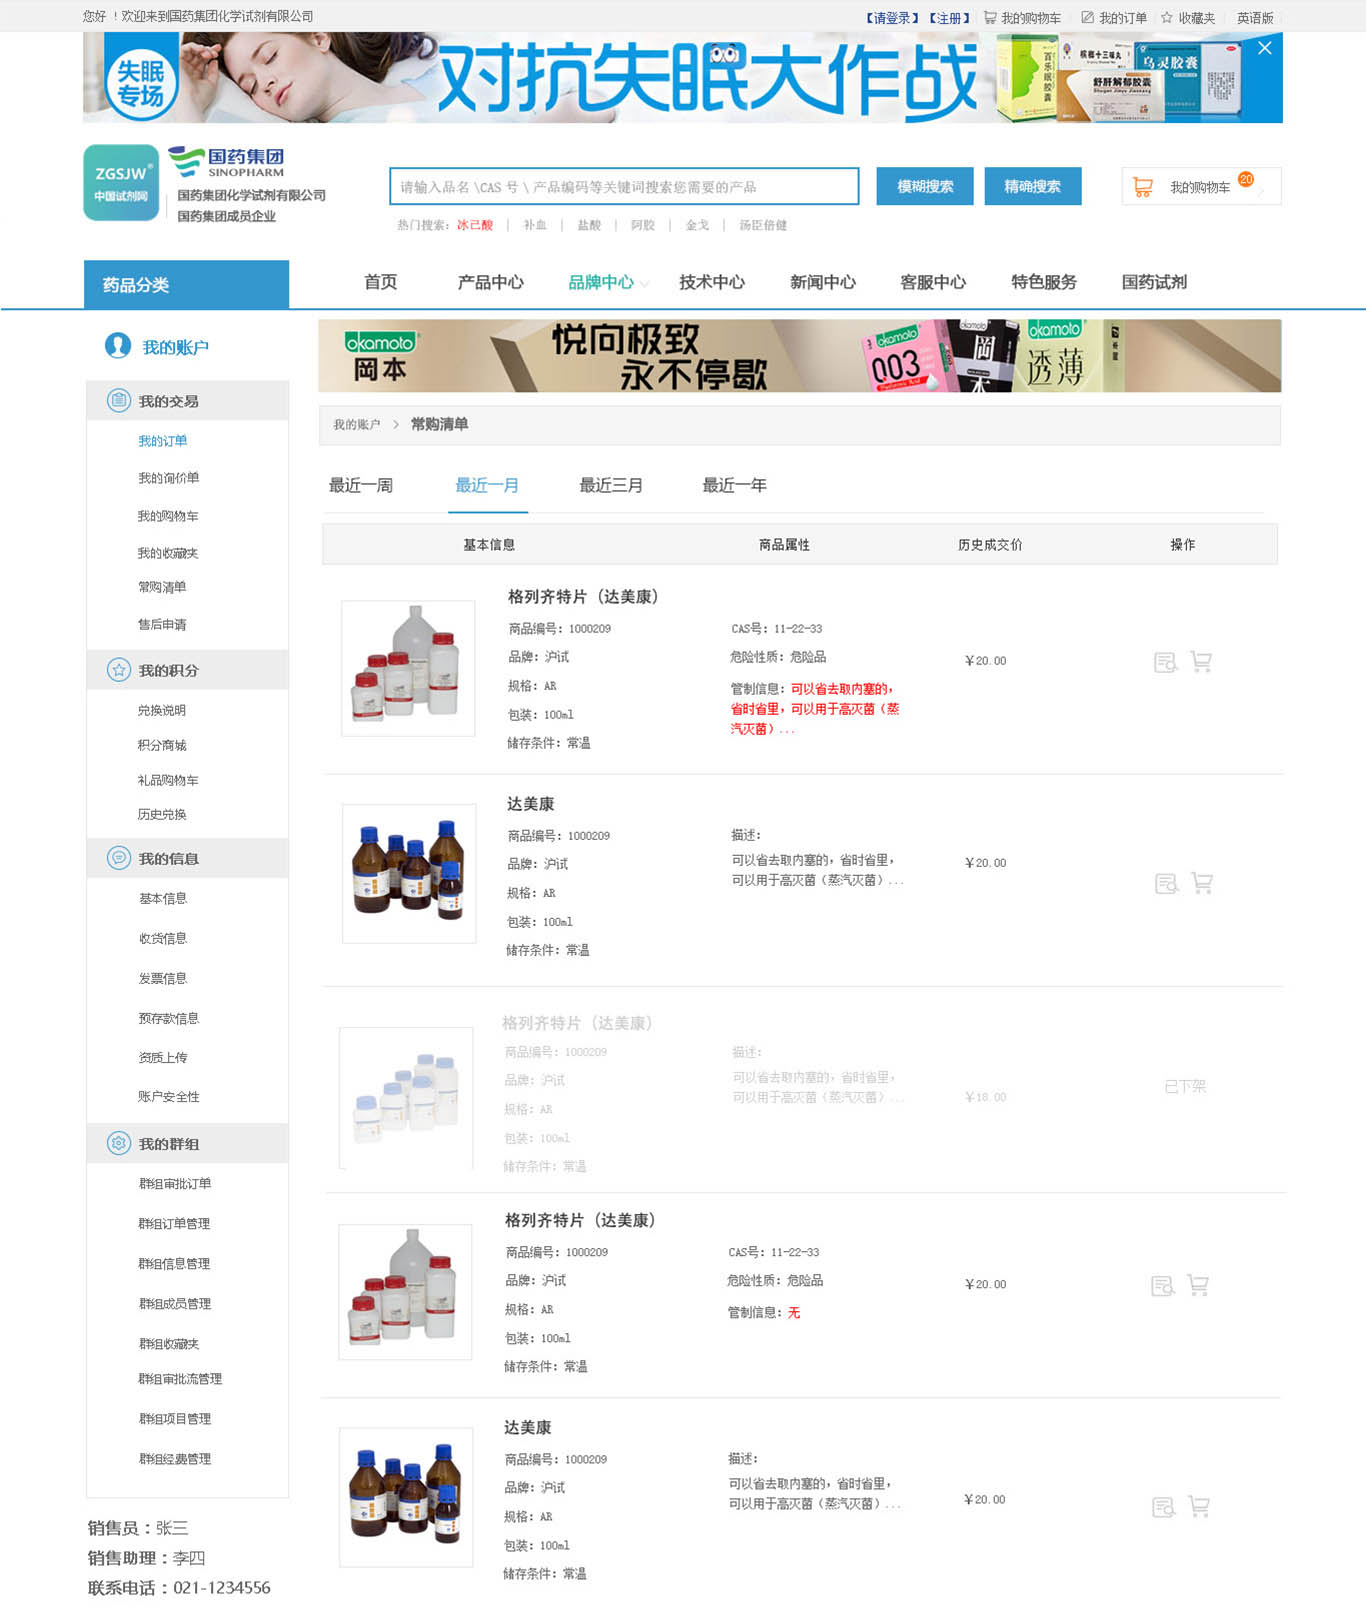This screenshot has height=1608, width=1366.
Task: View details icon for first 格列齐特片 item
Action: 1166,662
